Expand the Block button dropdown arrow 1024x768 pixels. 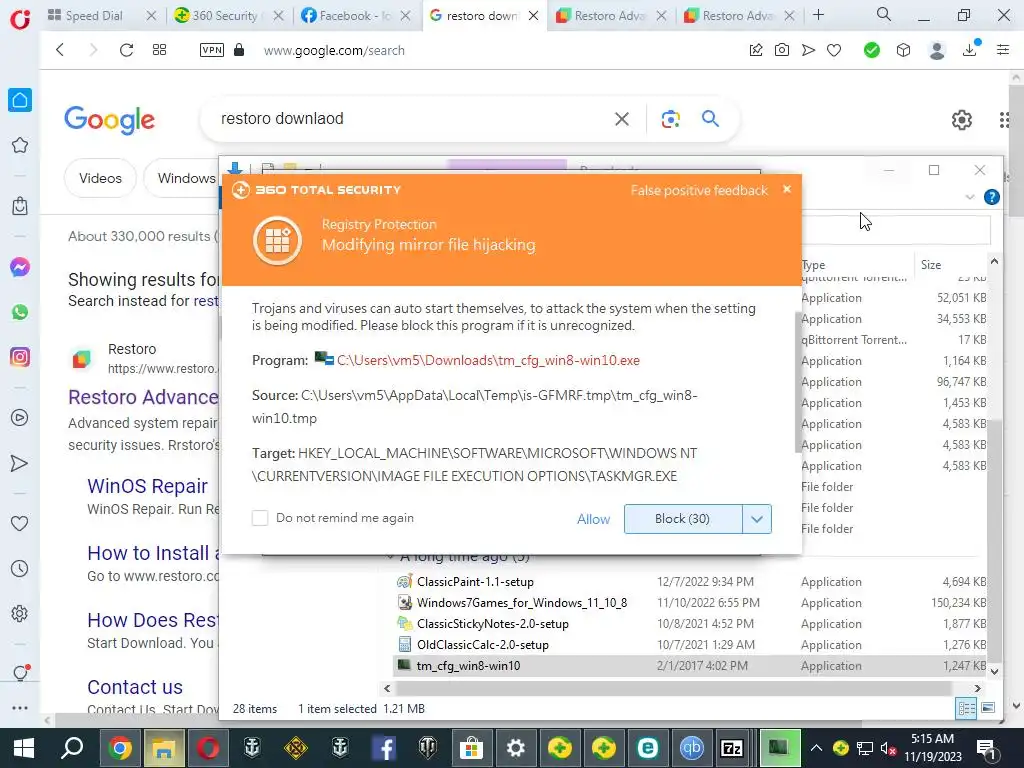[x=757, y=519]
